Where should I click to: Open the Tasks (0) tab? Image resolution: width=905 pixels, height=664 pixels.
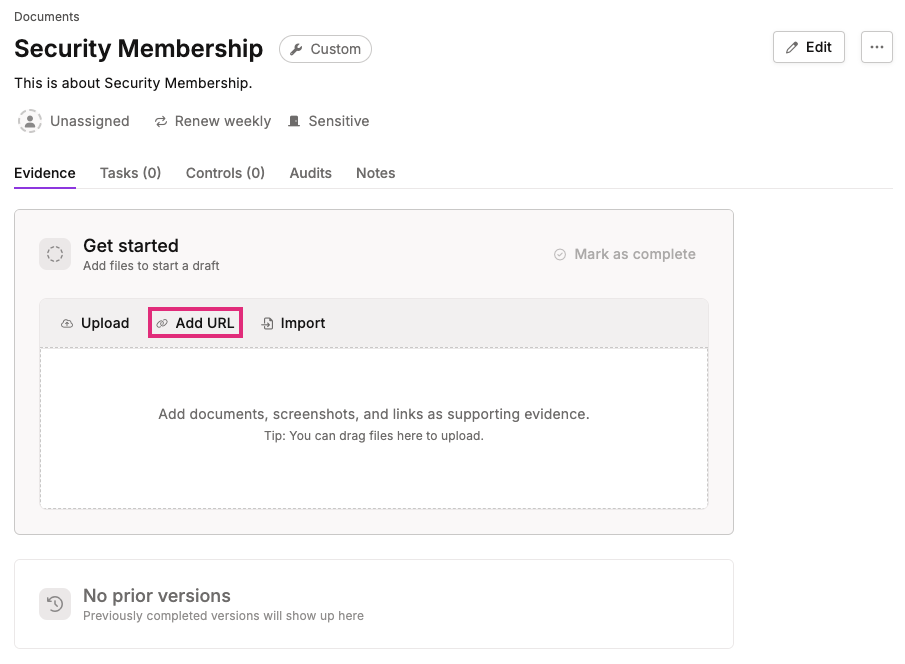130,173
